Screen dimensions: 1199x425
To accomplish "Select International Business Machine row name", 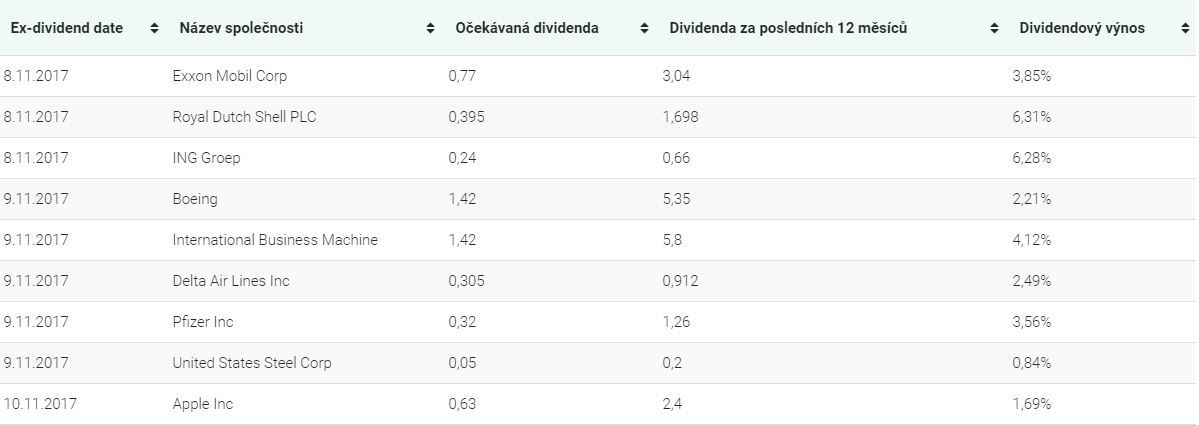I will coord(275,240).
